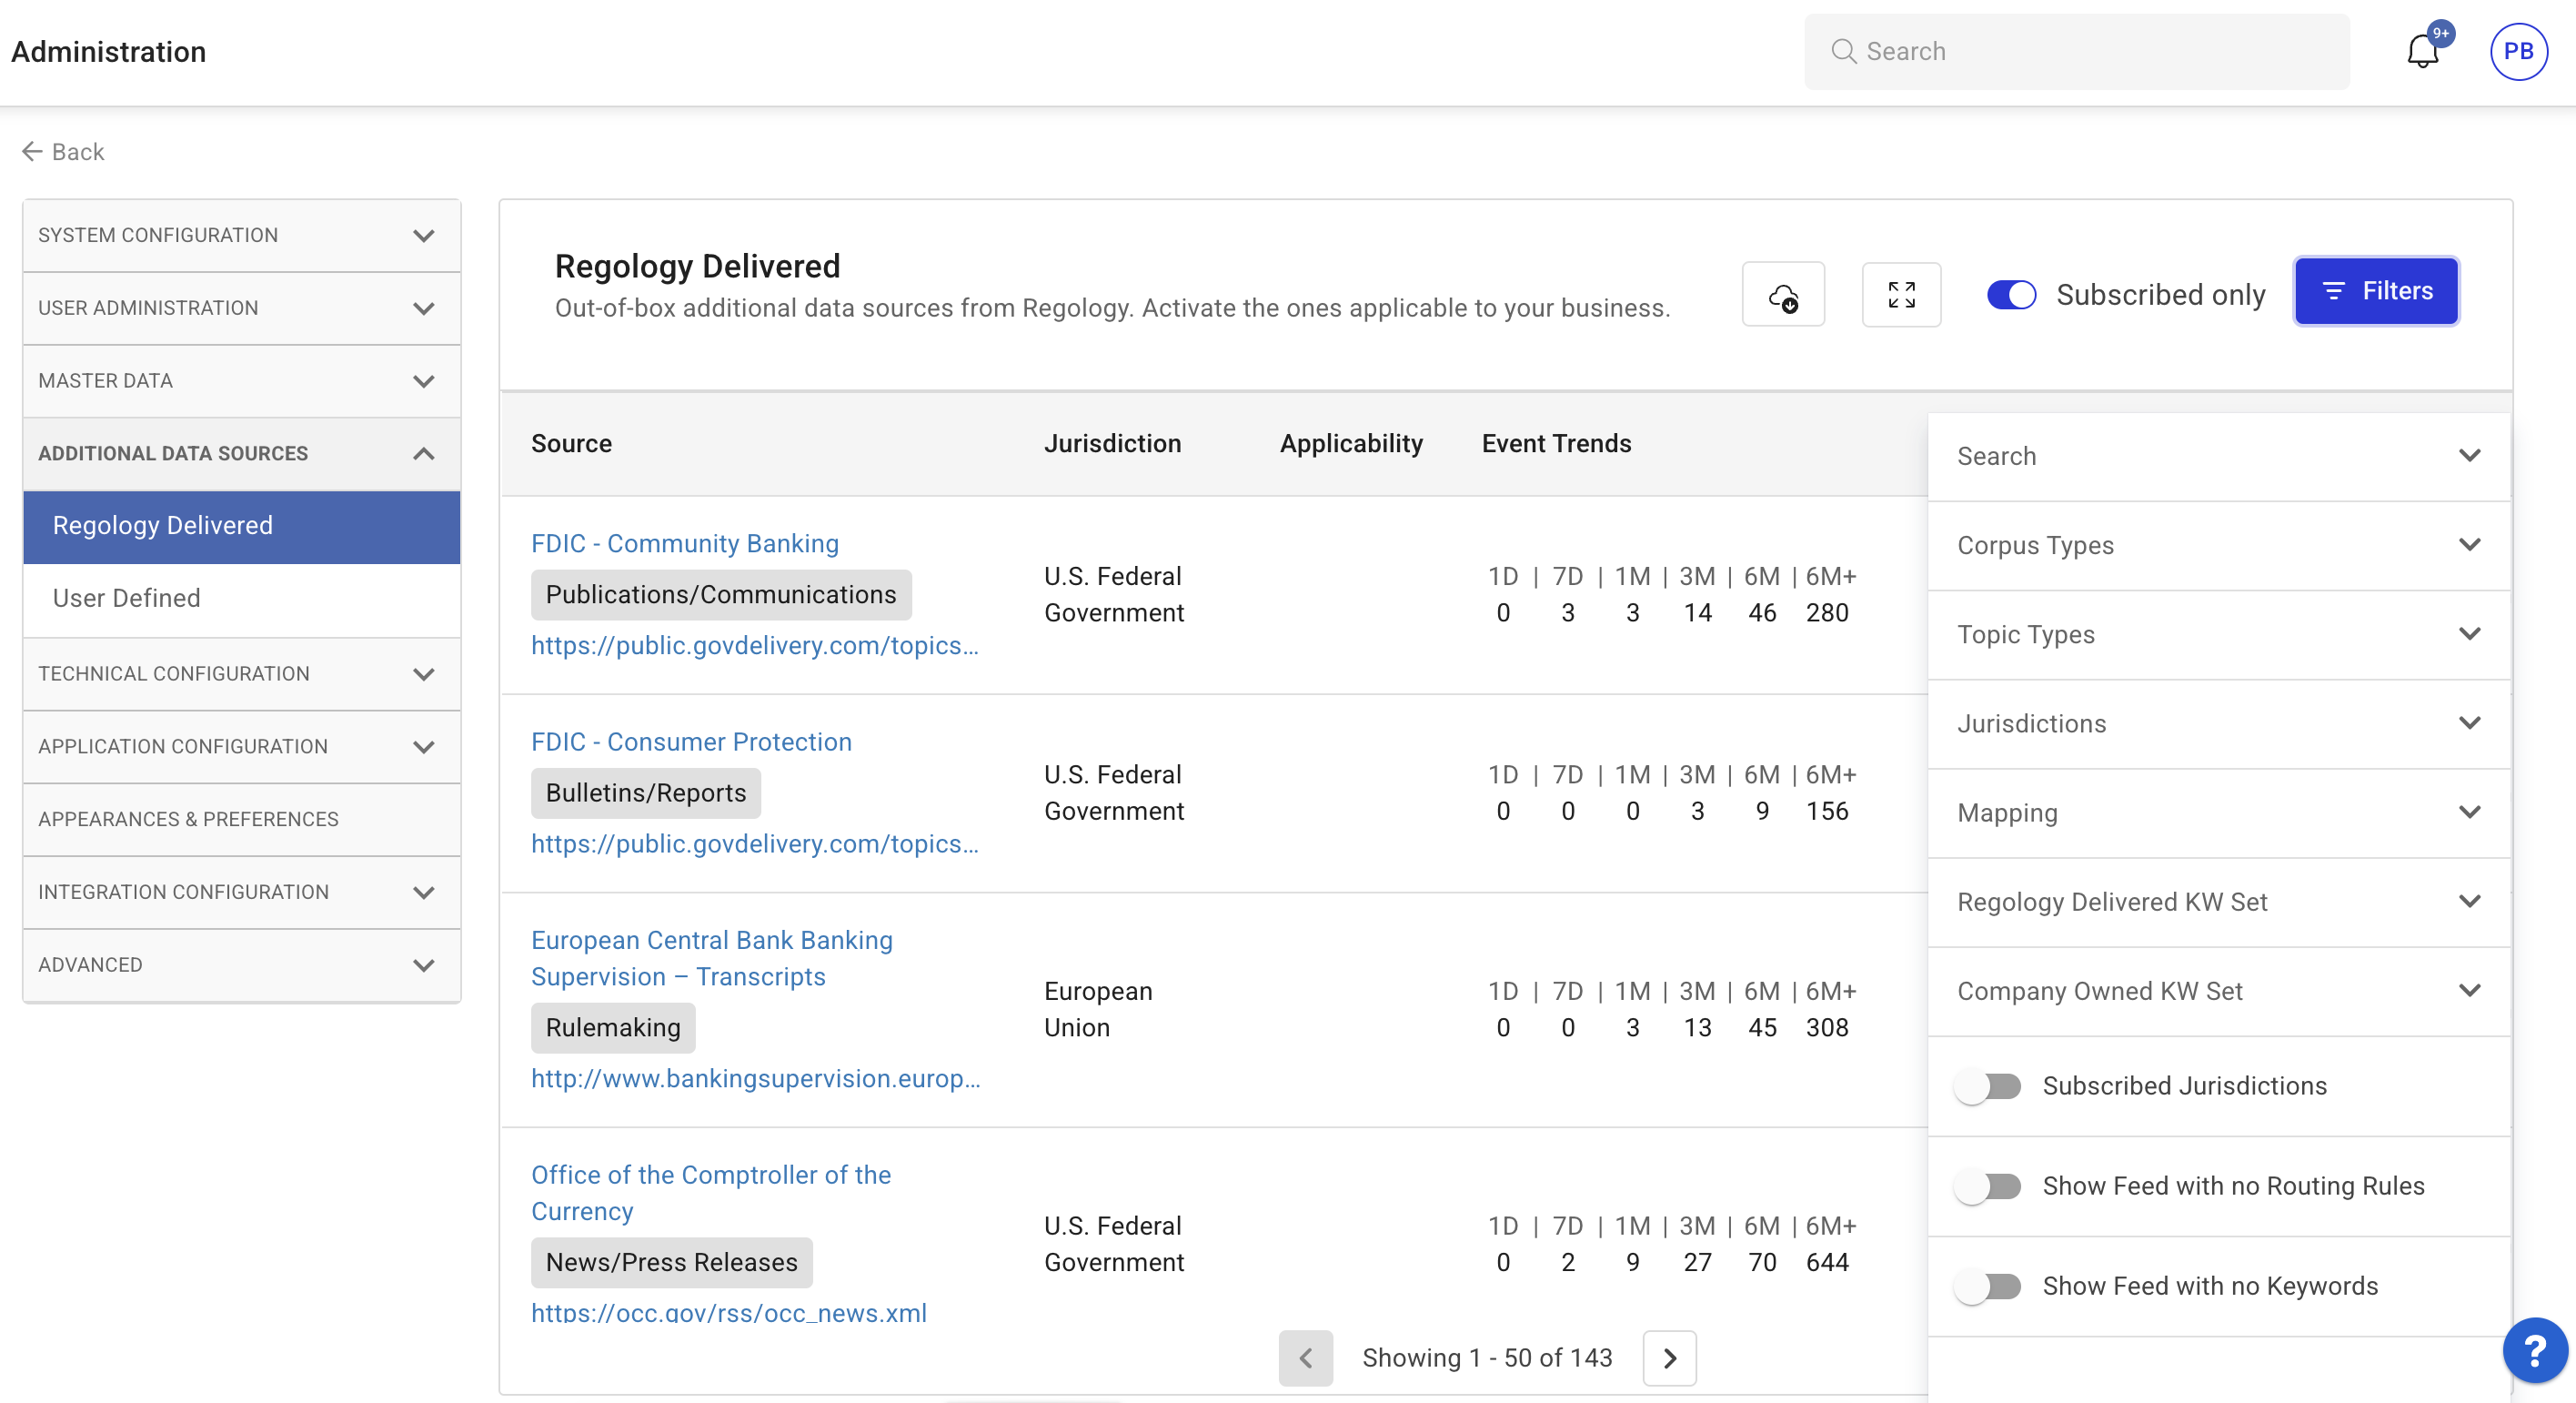
Task: Expand the Jurisdictions filter dropdown
Action: (x=2218, y=723)
